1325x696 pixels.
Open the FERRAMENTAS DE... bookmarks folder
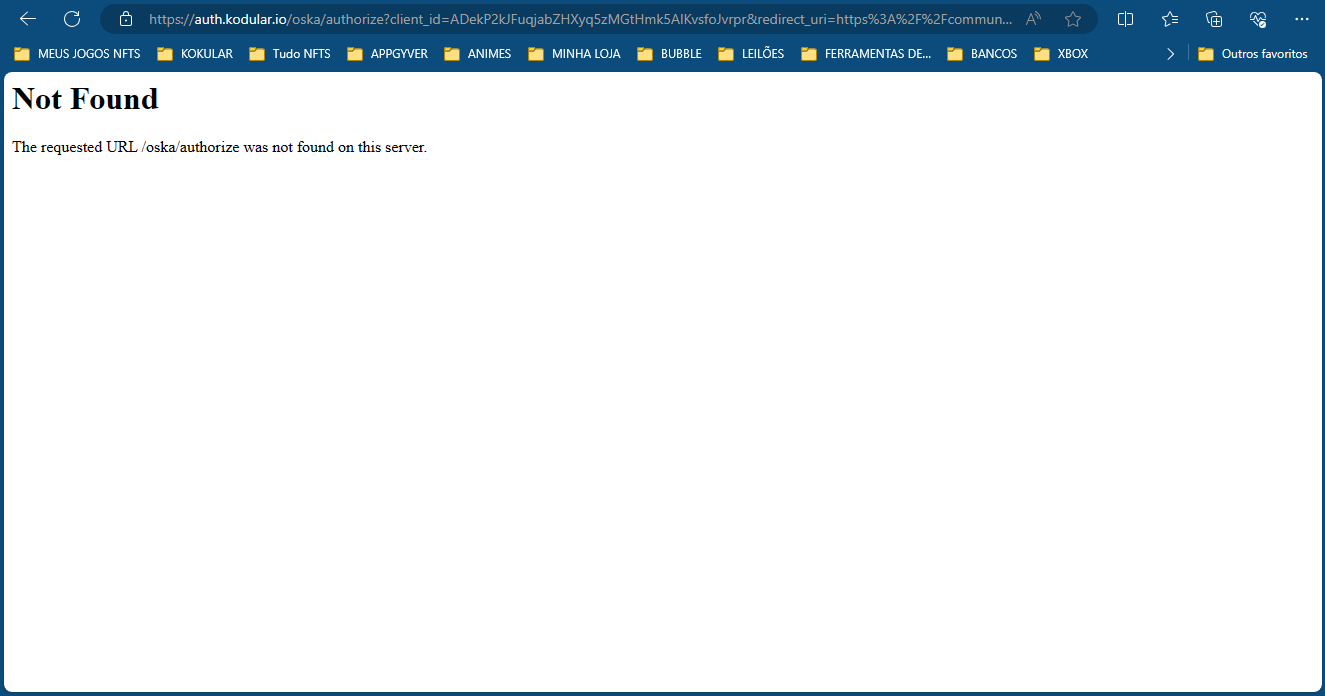tap(867, 54)
